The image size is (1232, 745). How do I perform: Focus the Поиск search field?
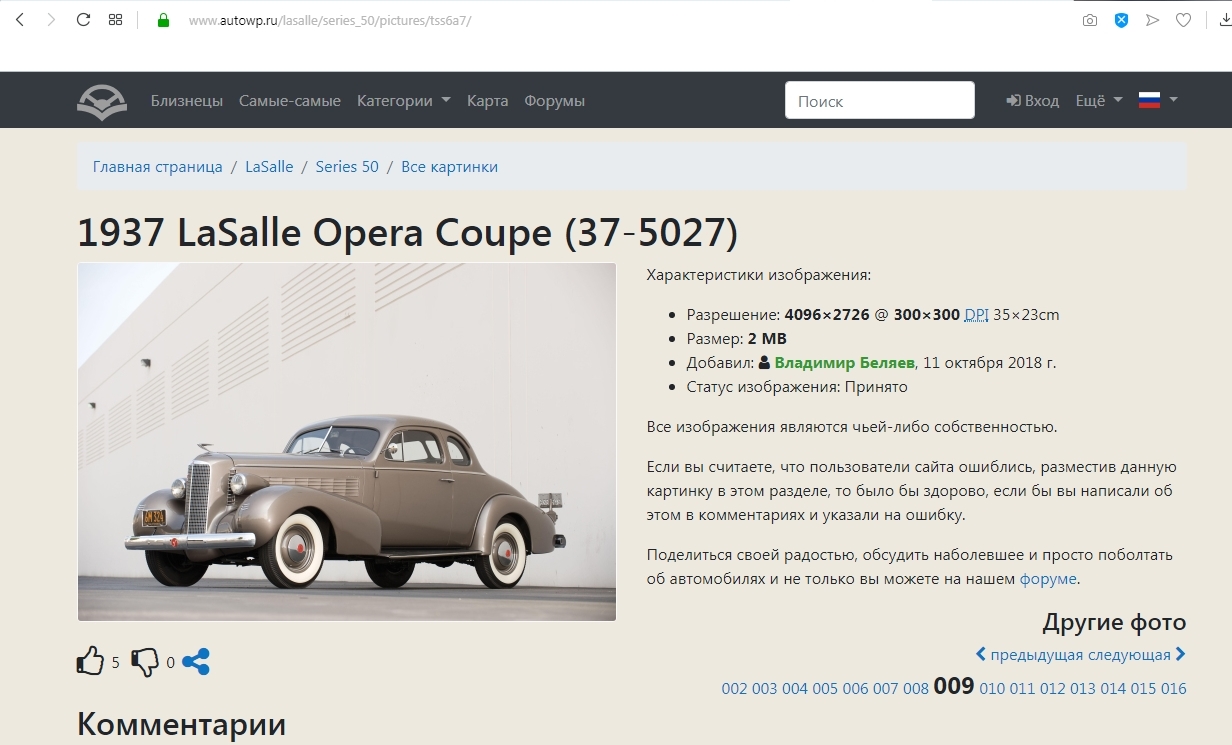click(880, 100)
